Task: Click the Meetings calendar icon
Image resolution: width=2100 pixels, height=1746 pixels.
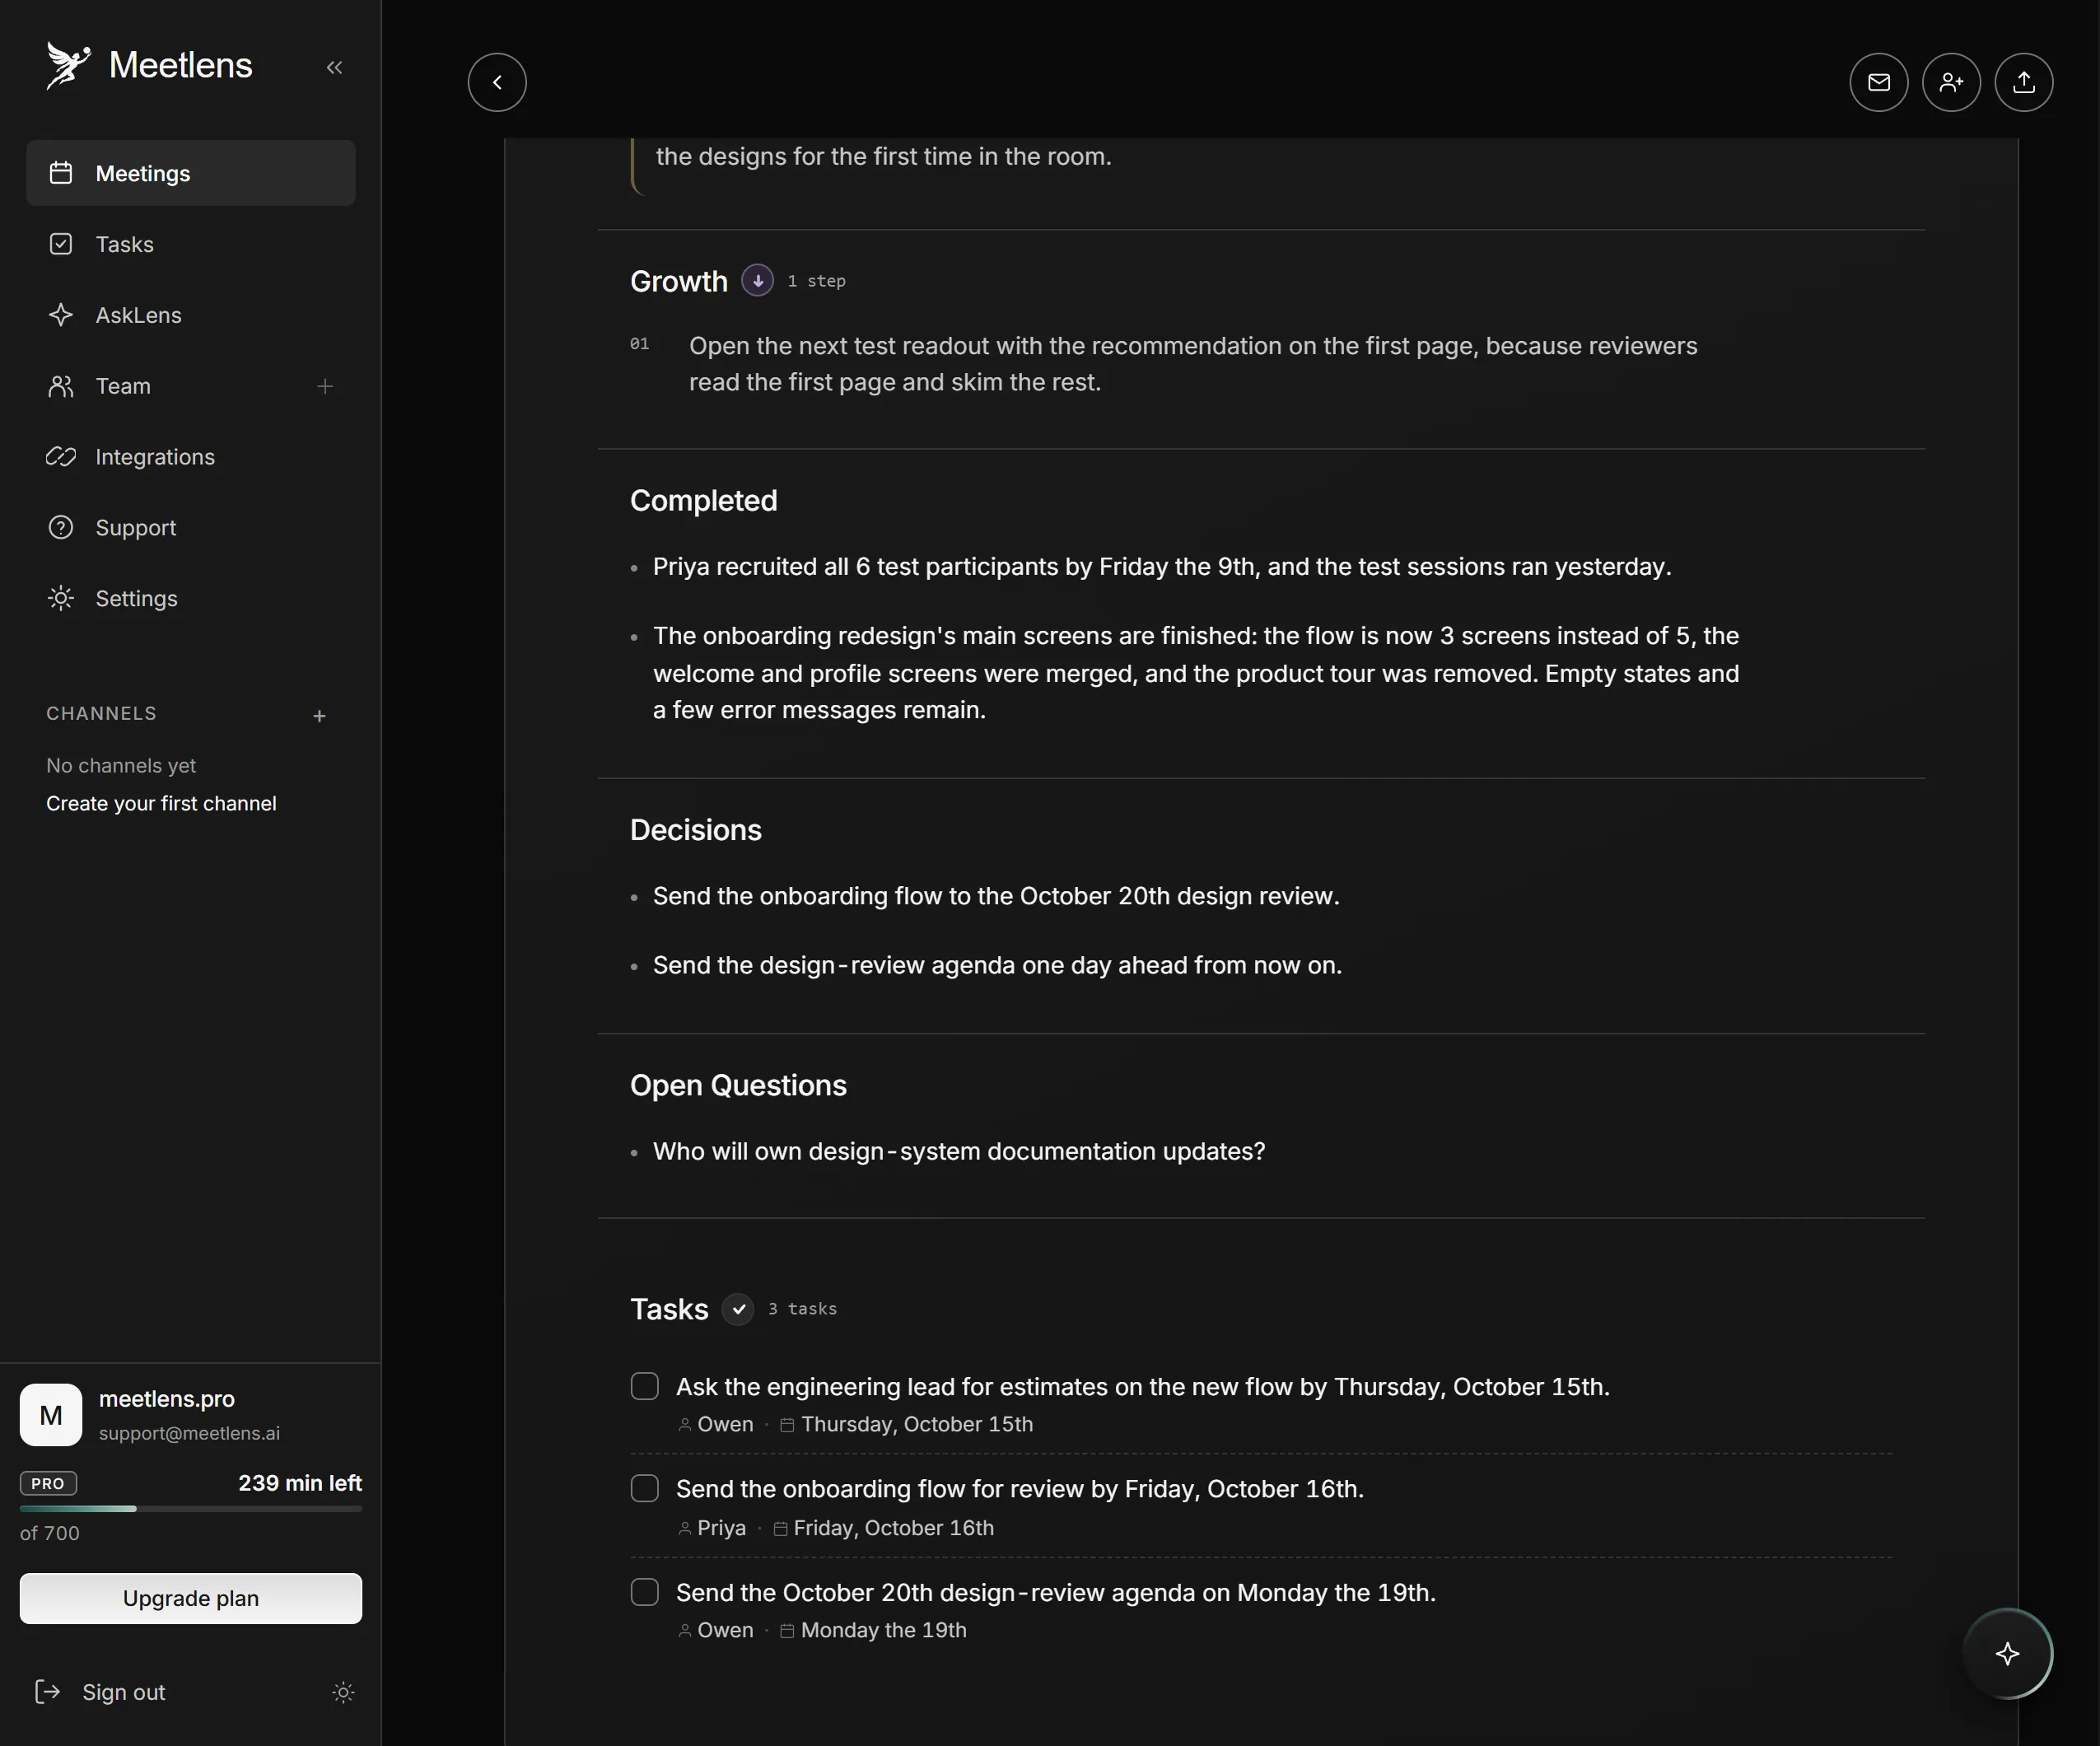Action: 61,173
